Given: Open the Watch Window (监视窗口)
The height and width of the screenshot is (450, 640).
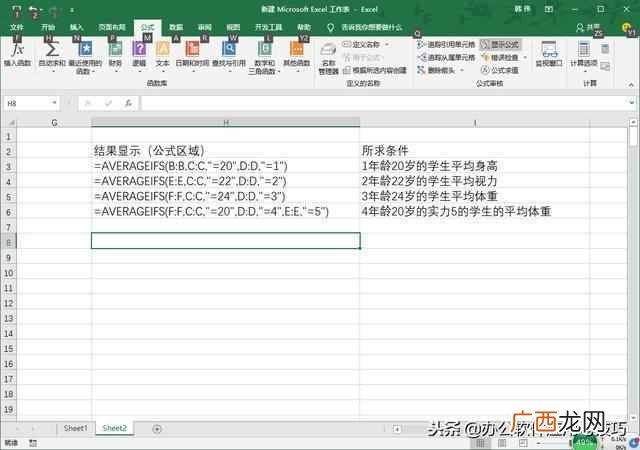Looking at the screenshot, I should click(549, 54).
